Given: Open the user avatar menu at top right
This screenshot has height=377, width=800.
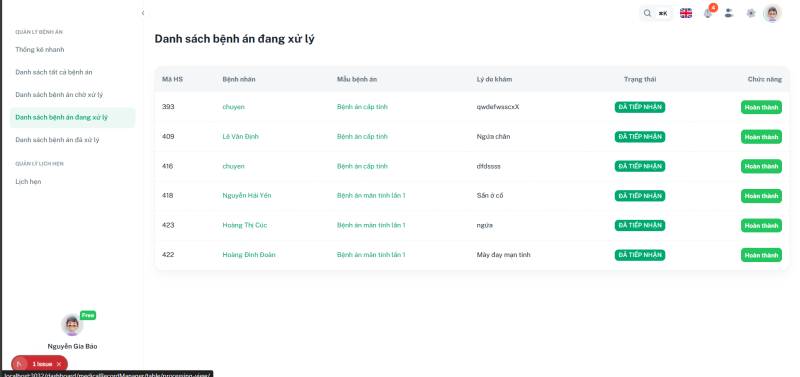Looking at the screenshot, I should (x=772, y=13).
